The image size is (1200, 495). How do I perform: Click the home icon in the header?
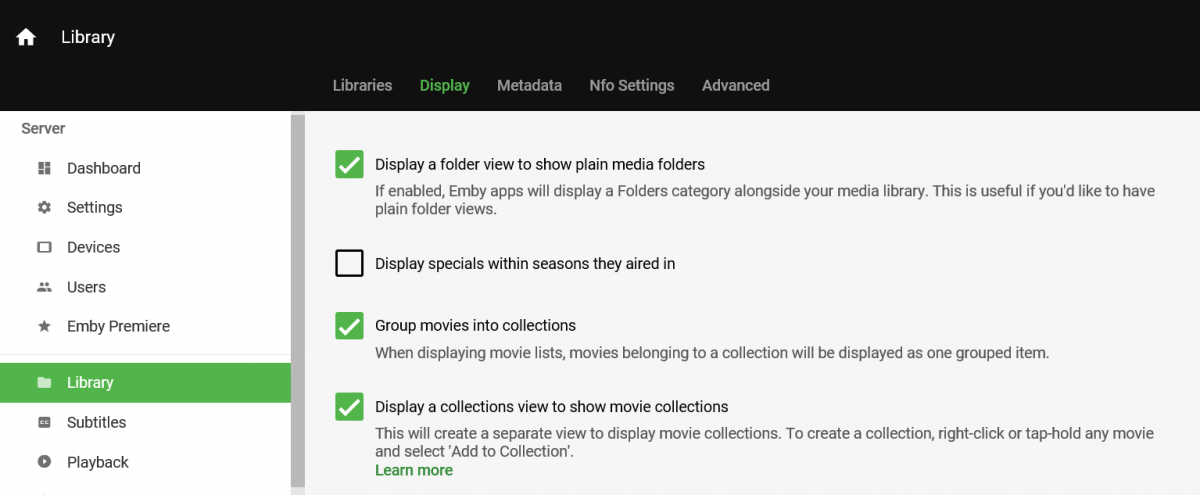click(26, 37)
